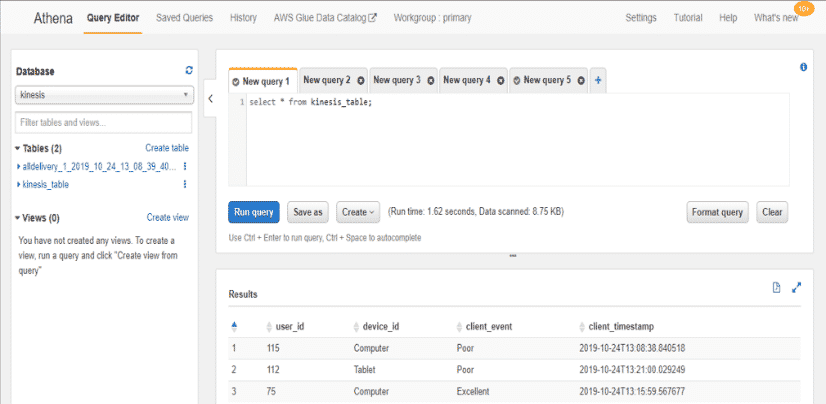The width and height of the screenshot is (826, 404).
Task: Select the Tablet device cell
Action: [365, 370]
